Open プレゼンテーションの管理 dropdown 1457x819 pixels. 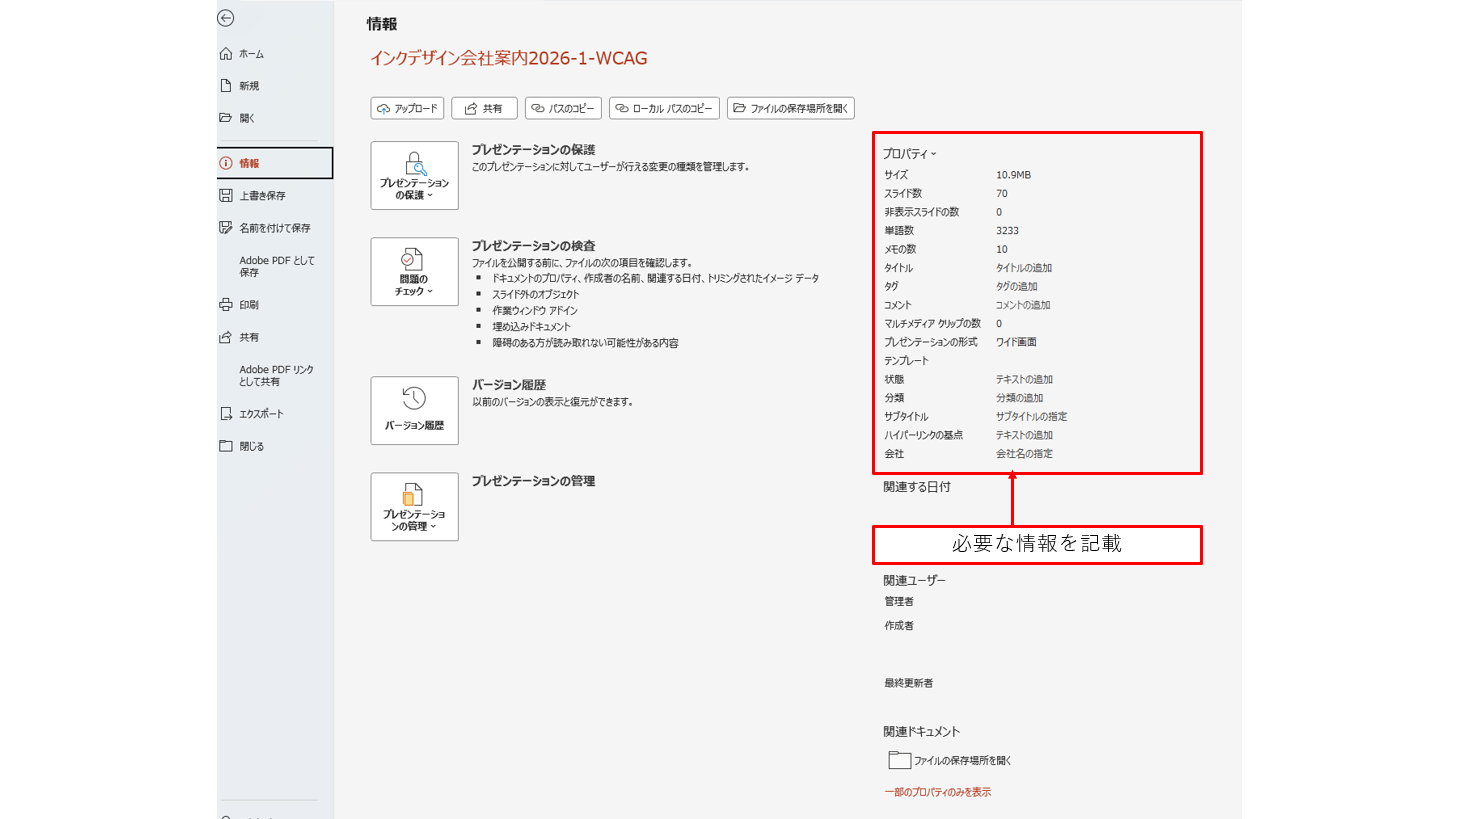pos(414,507)
